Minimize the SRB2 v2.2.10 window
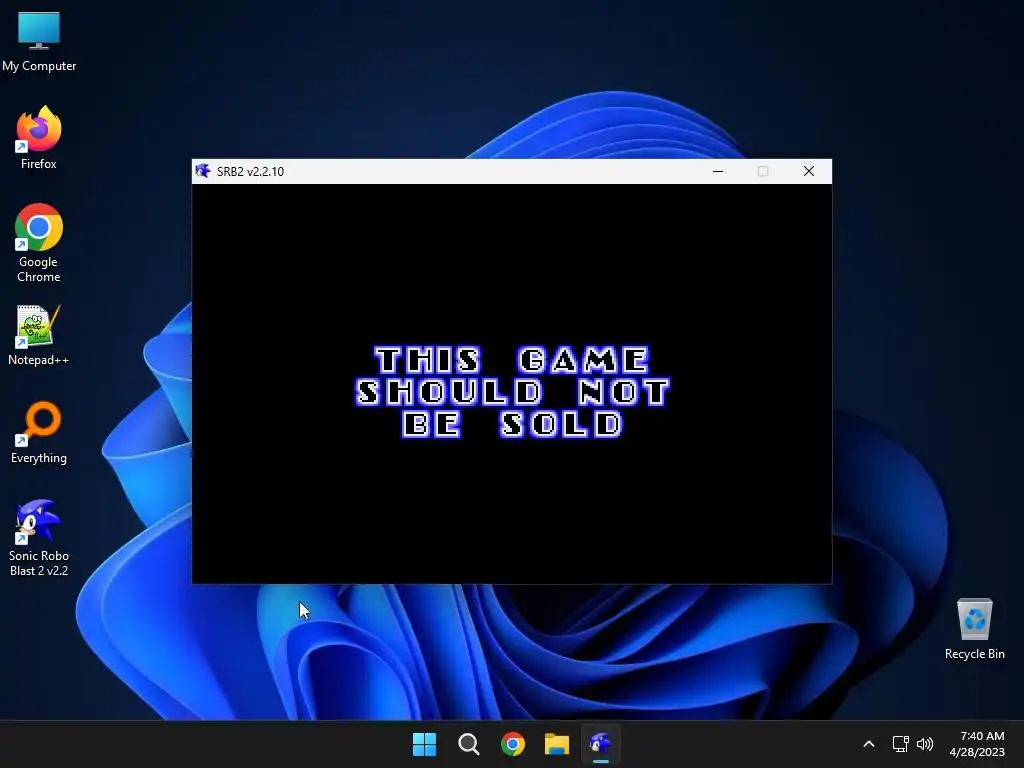Screen dimensions: 1024x768 coord(718,171)
